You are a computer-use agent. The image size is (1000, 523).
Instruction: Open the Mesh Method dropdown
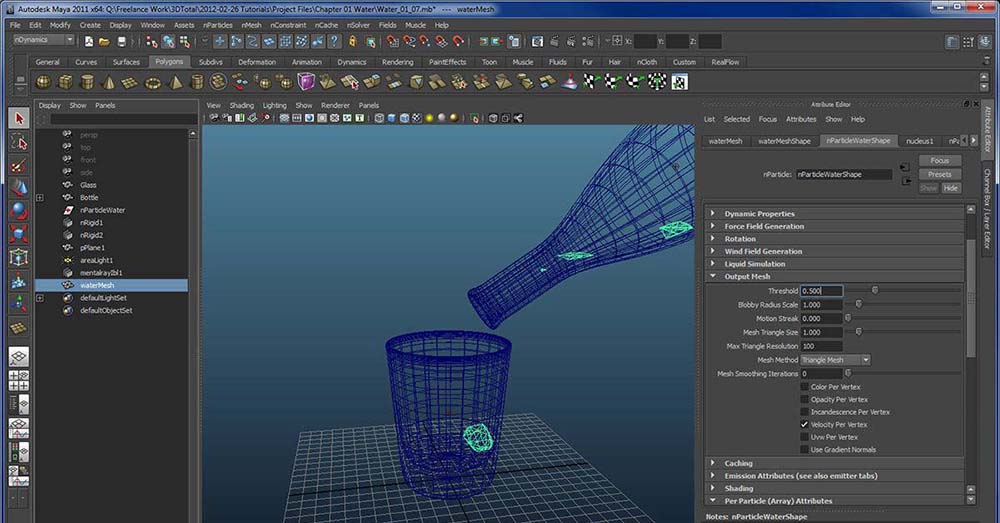pos(835,360)
